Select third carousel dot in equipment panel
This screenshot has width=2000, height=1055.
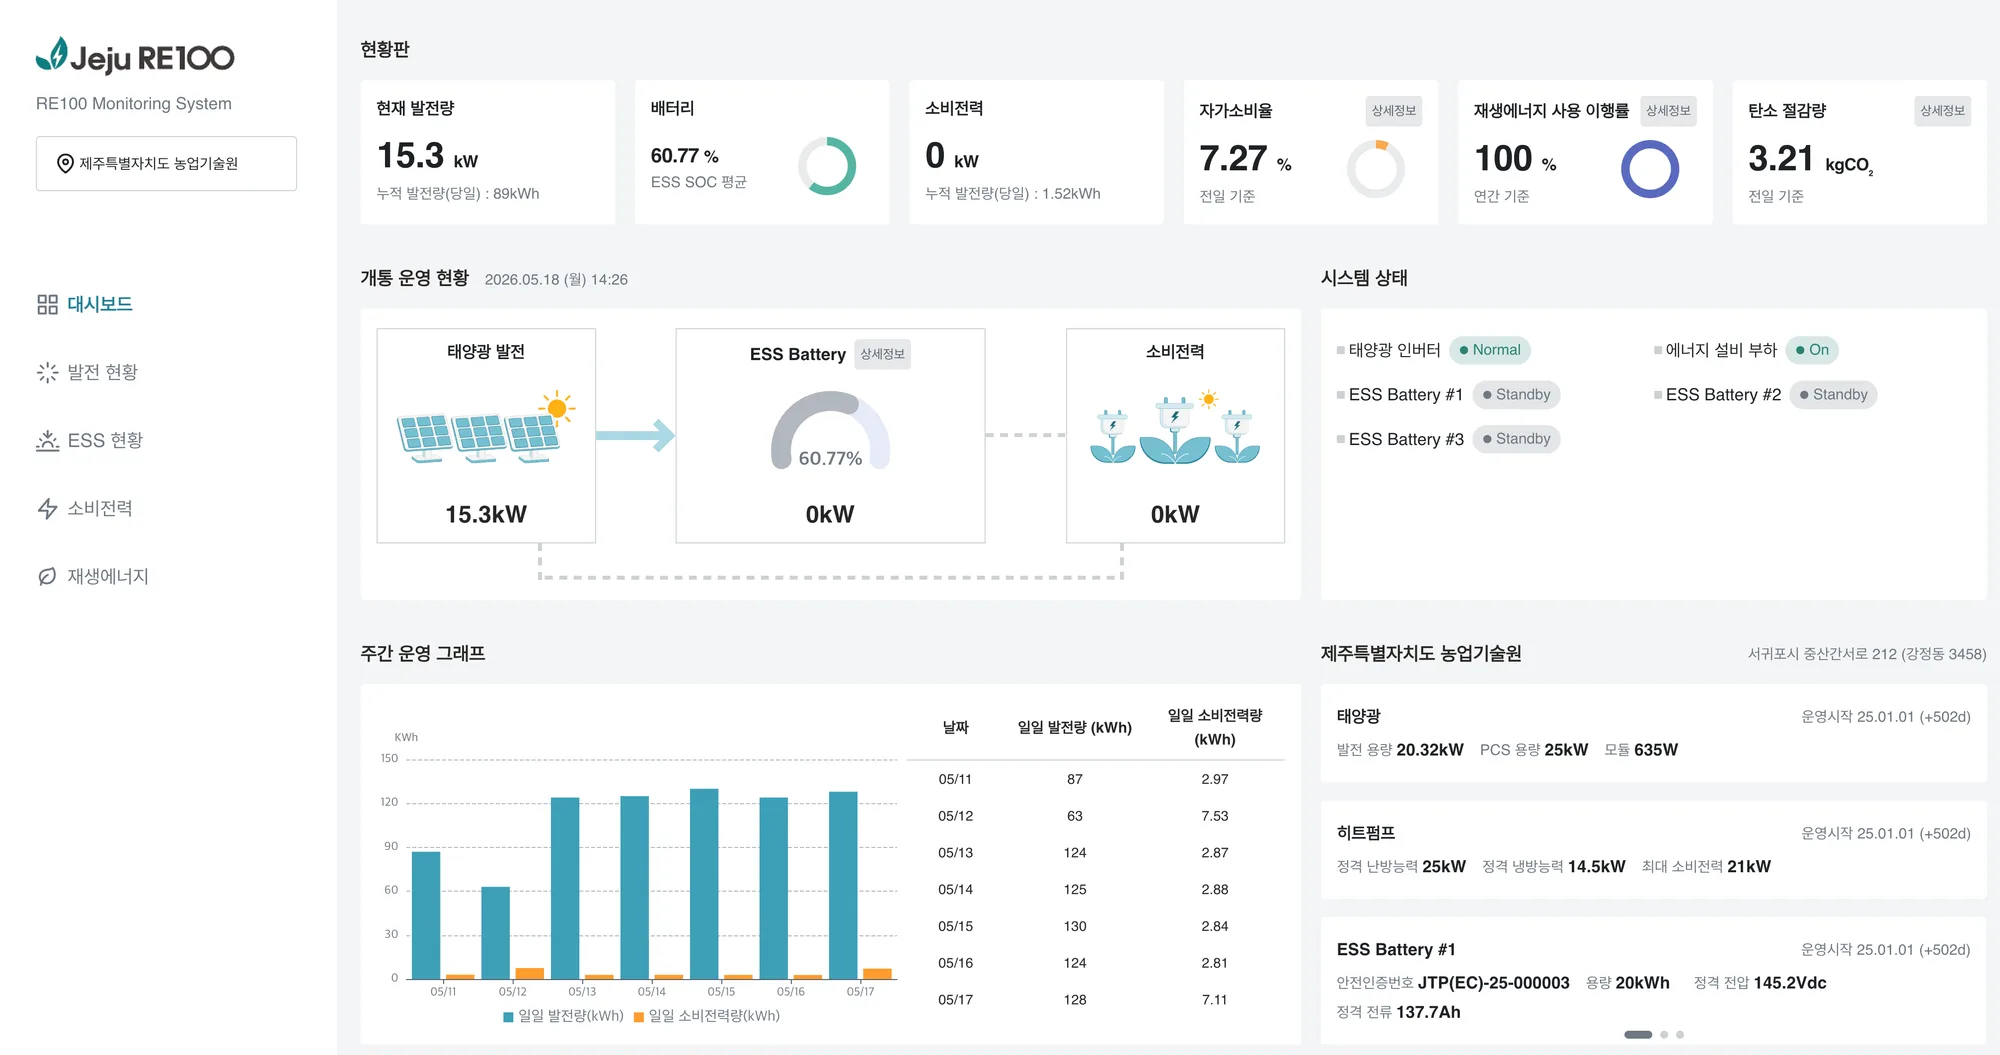click(1680, 1034)
